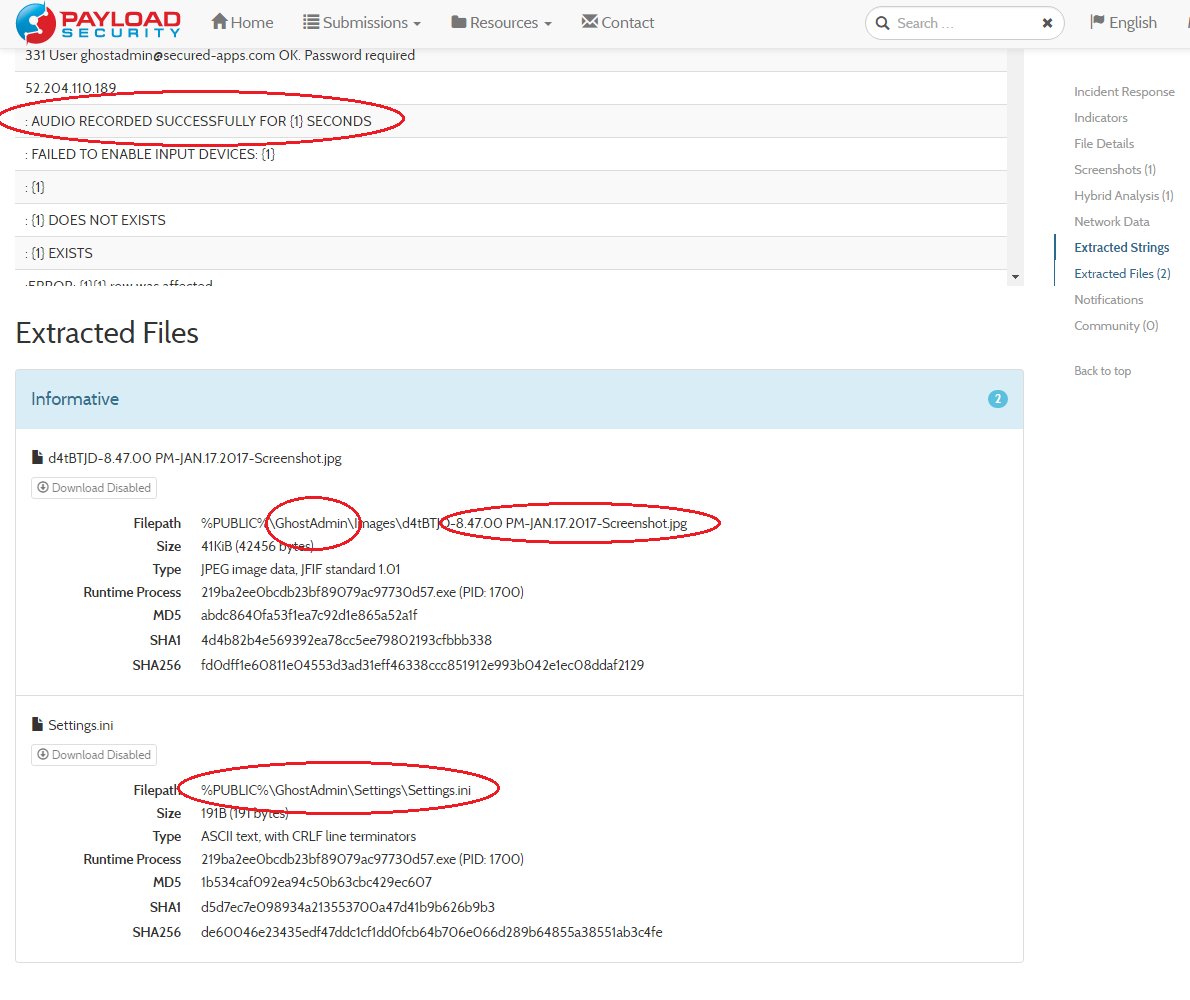Open the Contact page
The image size is (1190, 1000).
point(617,23)
